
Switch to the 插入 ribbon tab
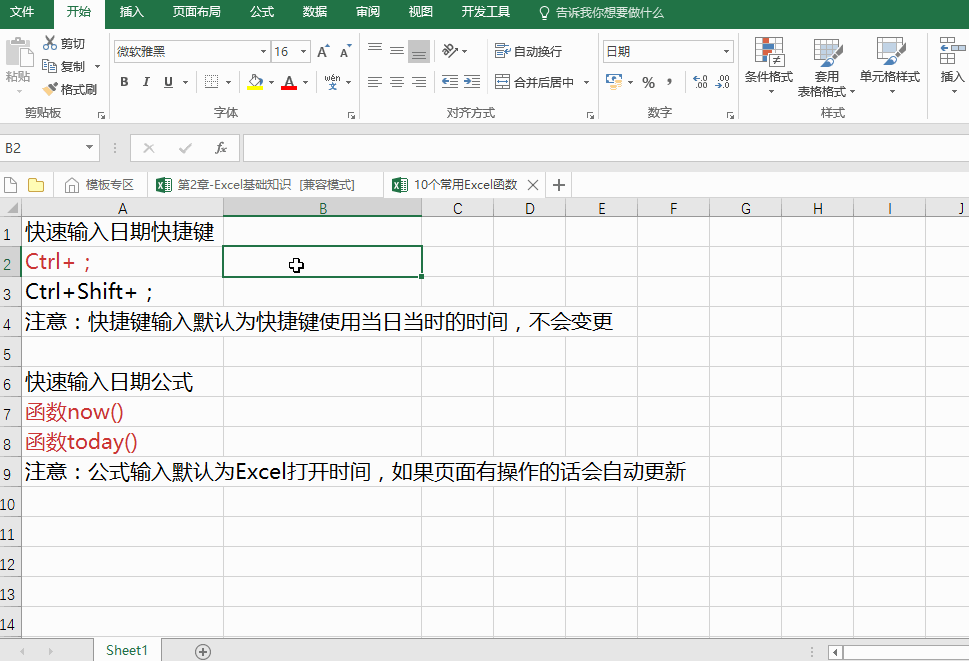point(131,12)
